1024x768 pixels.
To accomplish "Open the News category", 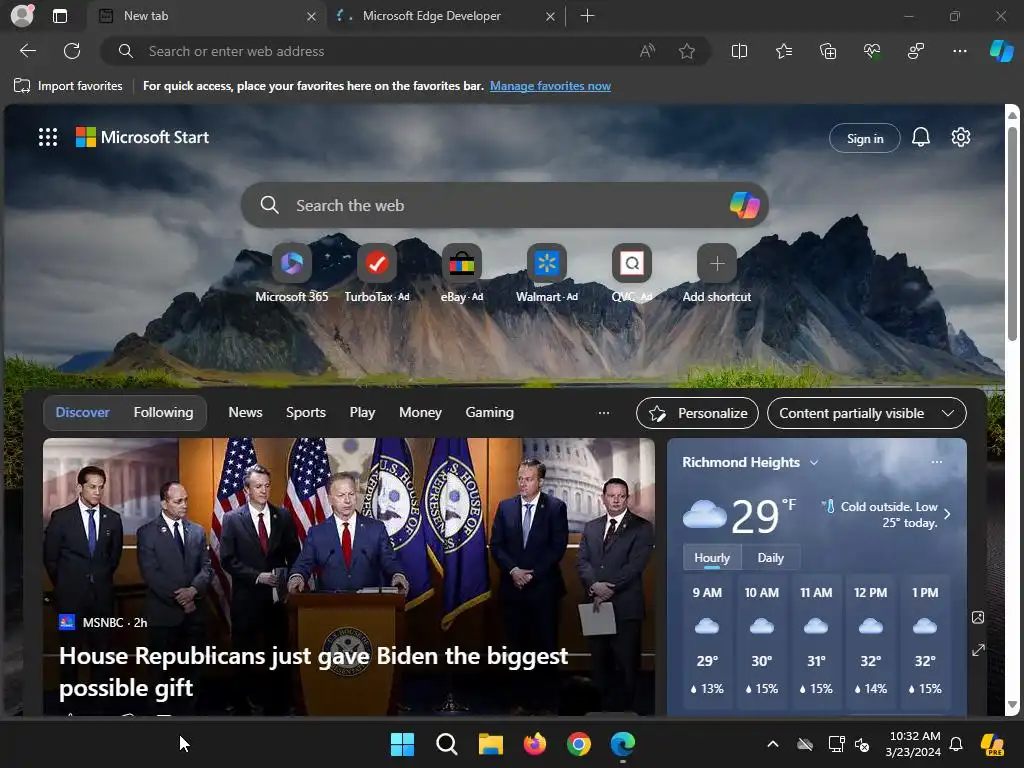I will (245, 412).
